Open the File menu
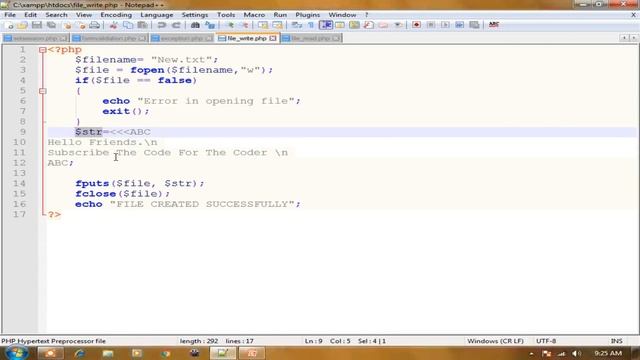The width and height of the screenshot is (640, 360). click(x=10, y=15)
